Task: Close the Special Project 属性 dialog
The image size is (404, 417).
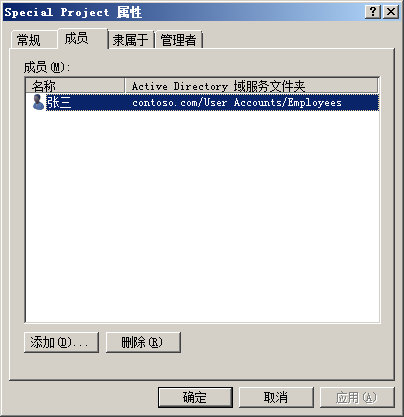Action: (391, 12)
